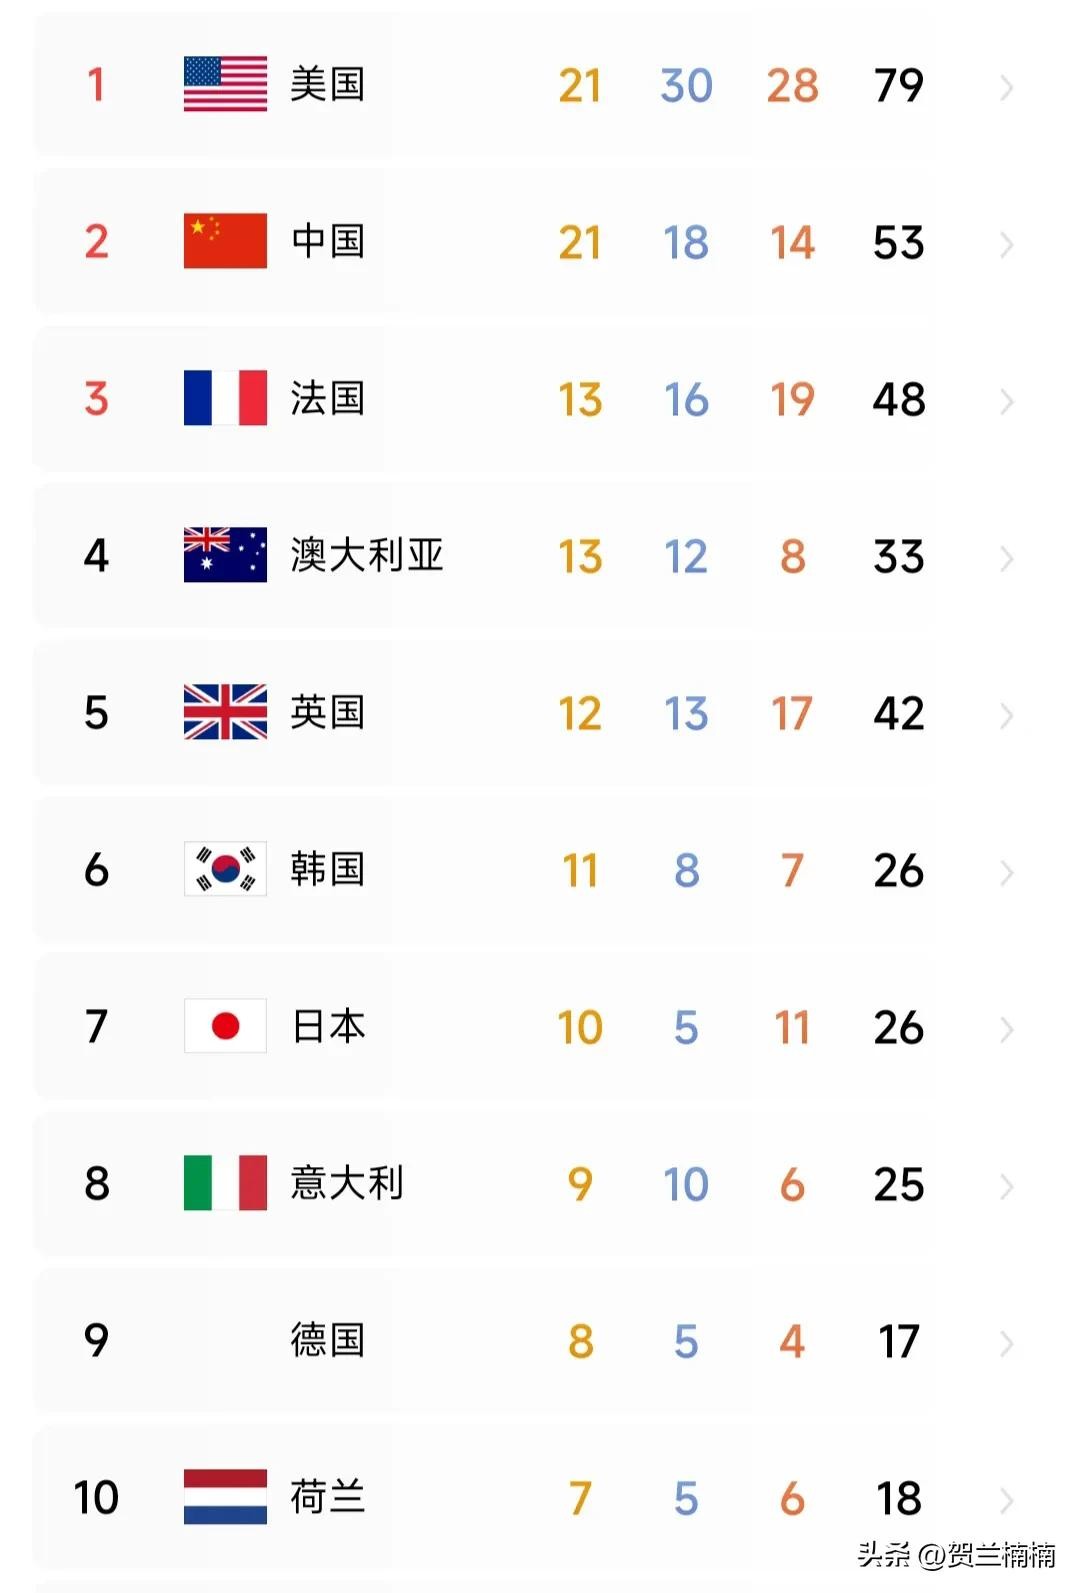
Task: Click the United Kingdom flag icon
Action: click(225, 712)
